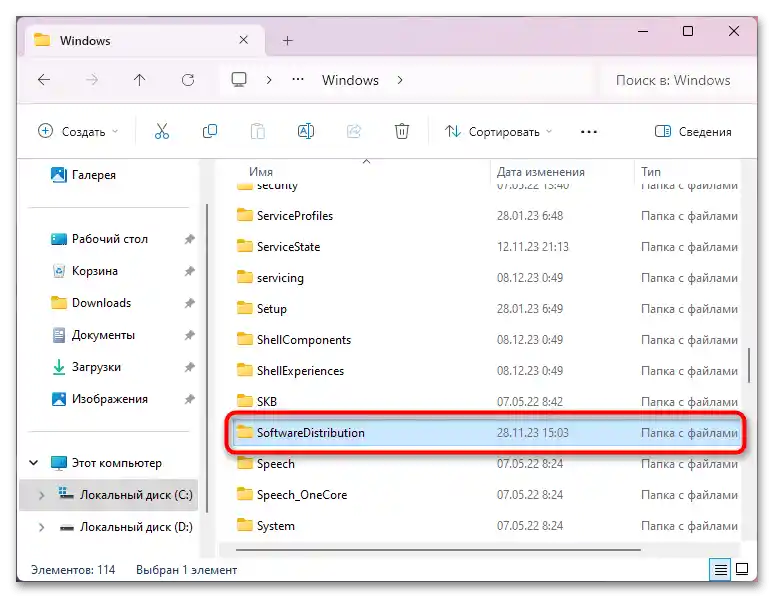Click pin icon next to Загрузки

pos(190,367)
